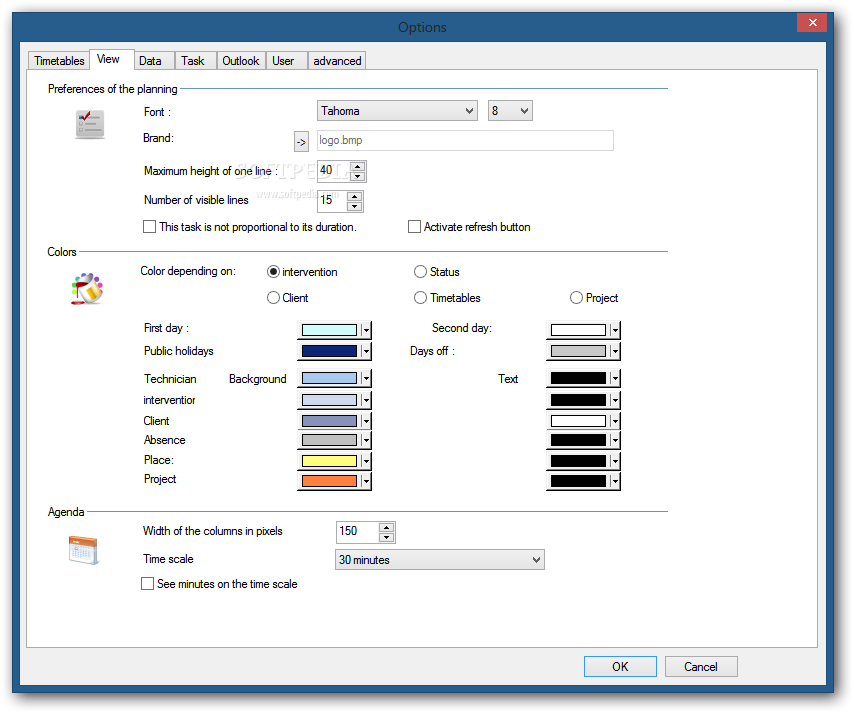
Task: Click the Colors palette icon
Action: tap(86, 288)
